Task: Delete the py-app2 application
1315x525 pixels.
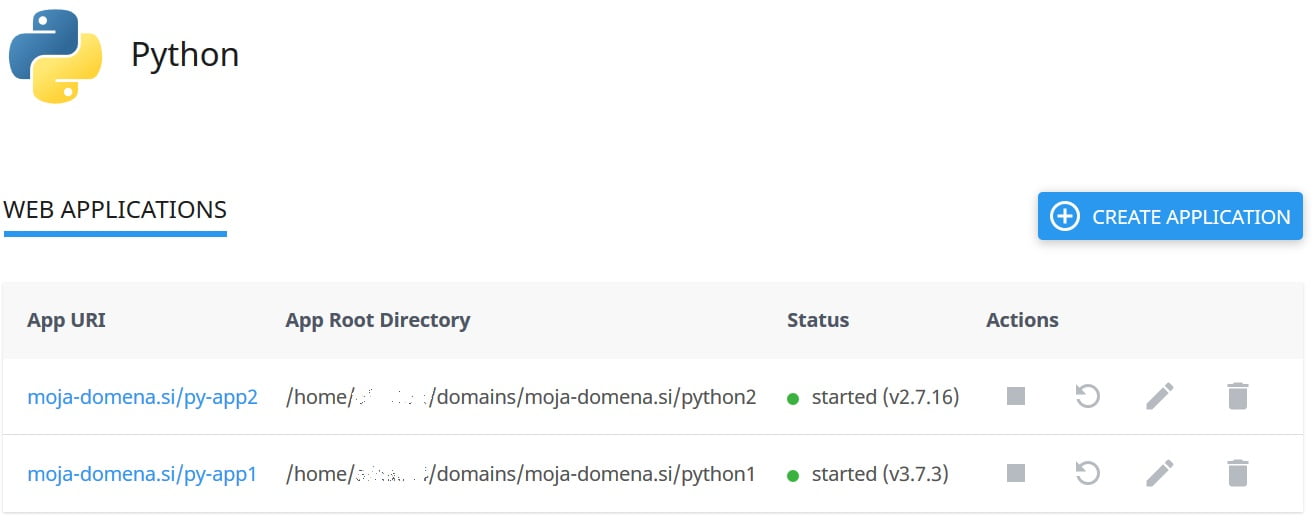Action: pyautogui.click(x=1237, y=397)
